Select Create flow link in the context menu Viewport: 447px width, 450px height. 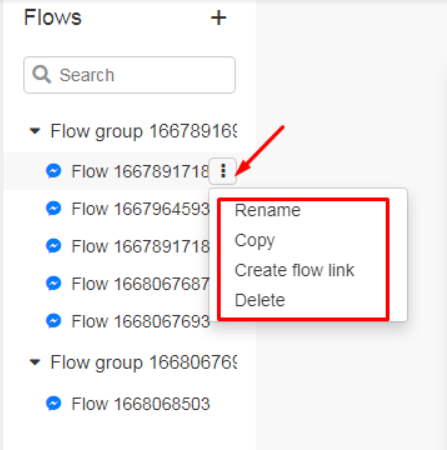click(x=294, y=270)
